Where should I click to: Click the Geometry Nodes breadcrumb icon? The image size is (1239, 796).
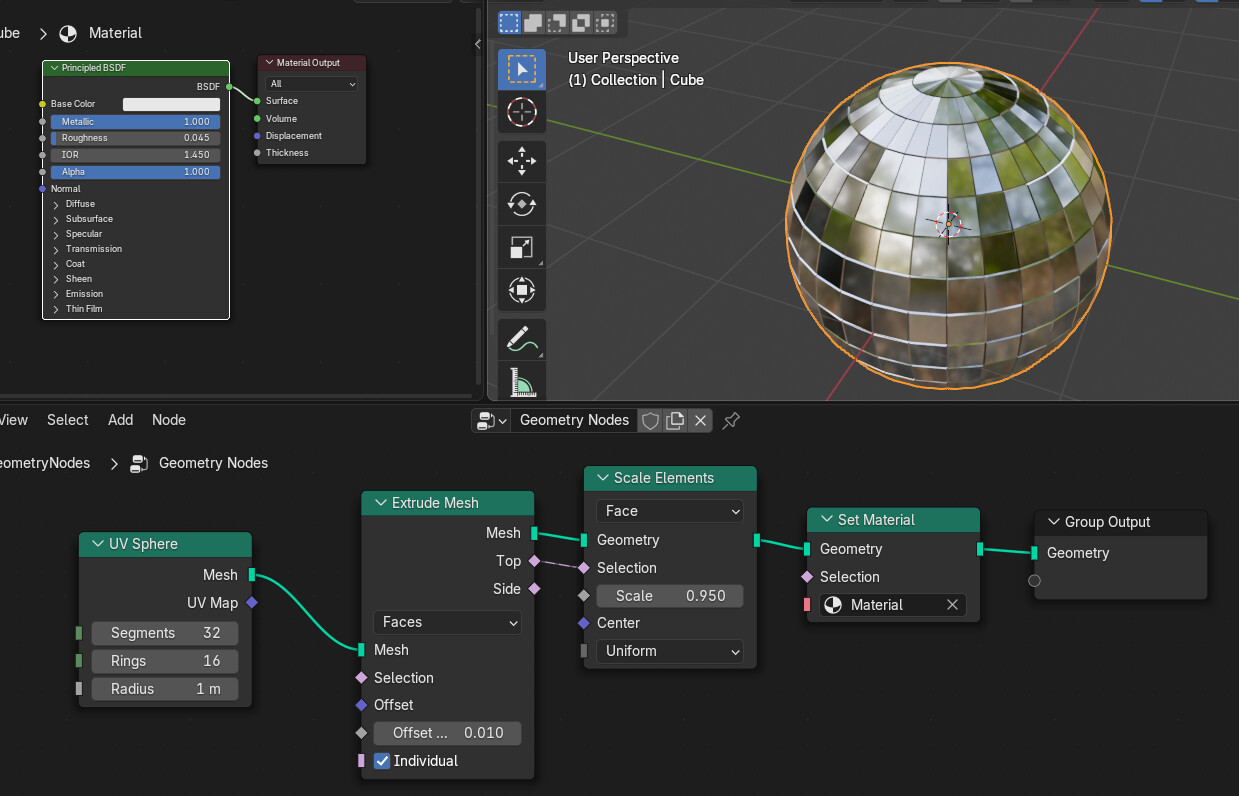tap(140, 463)
